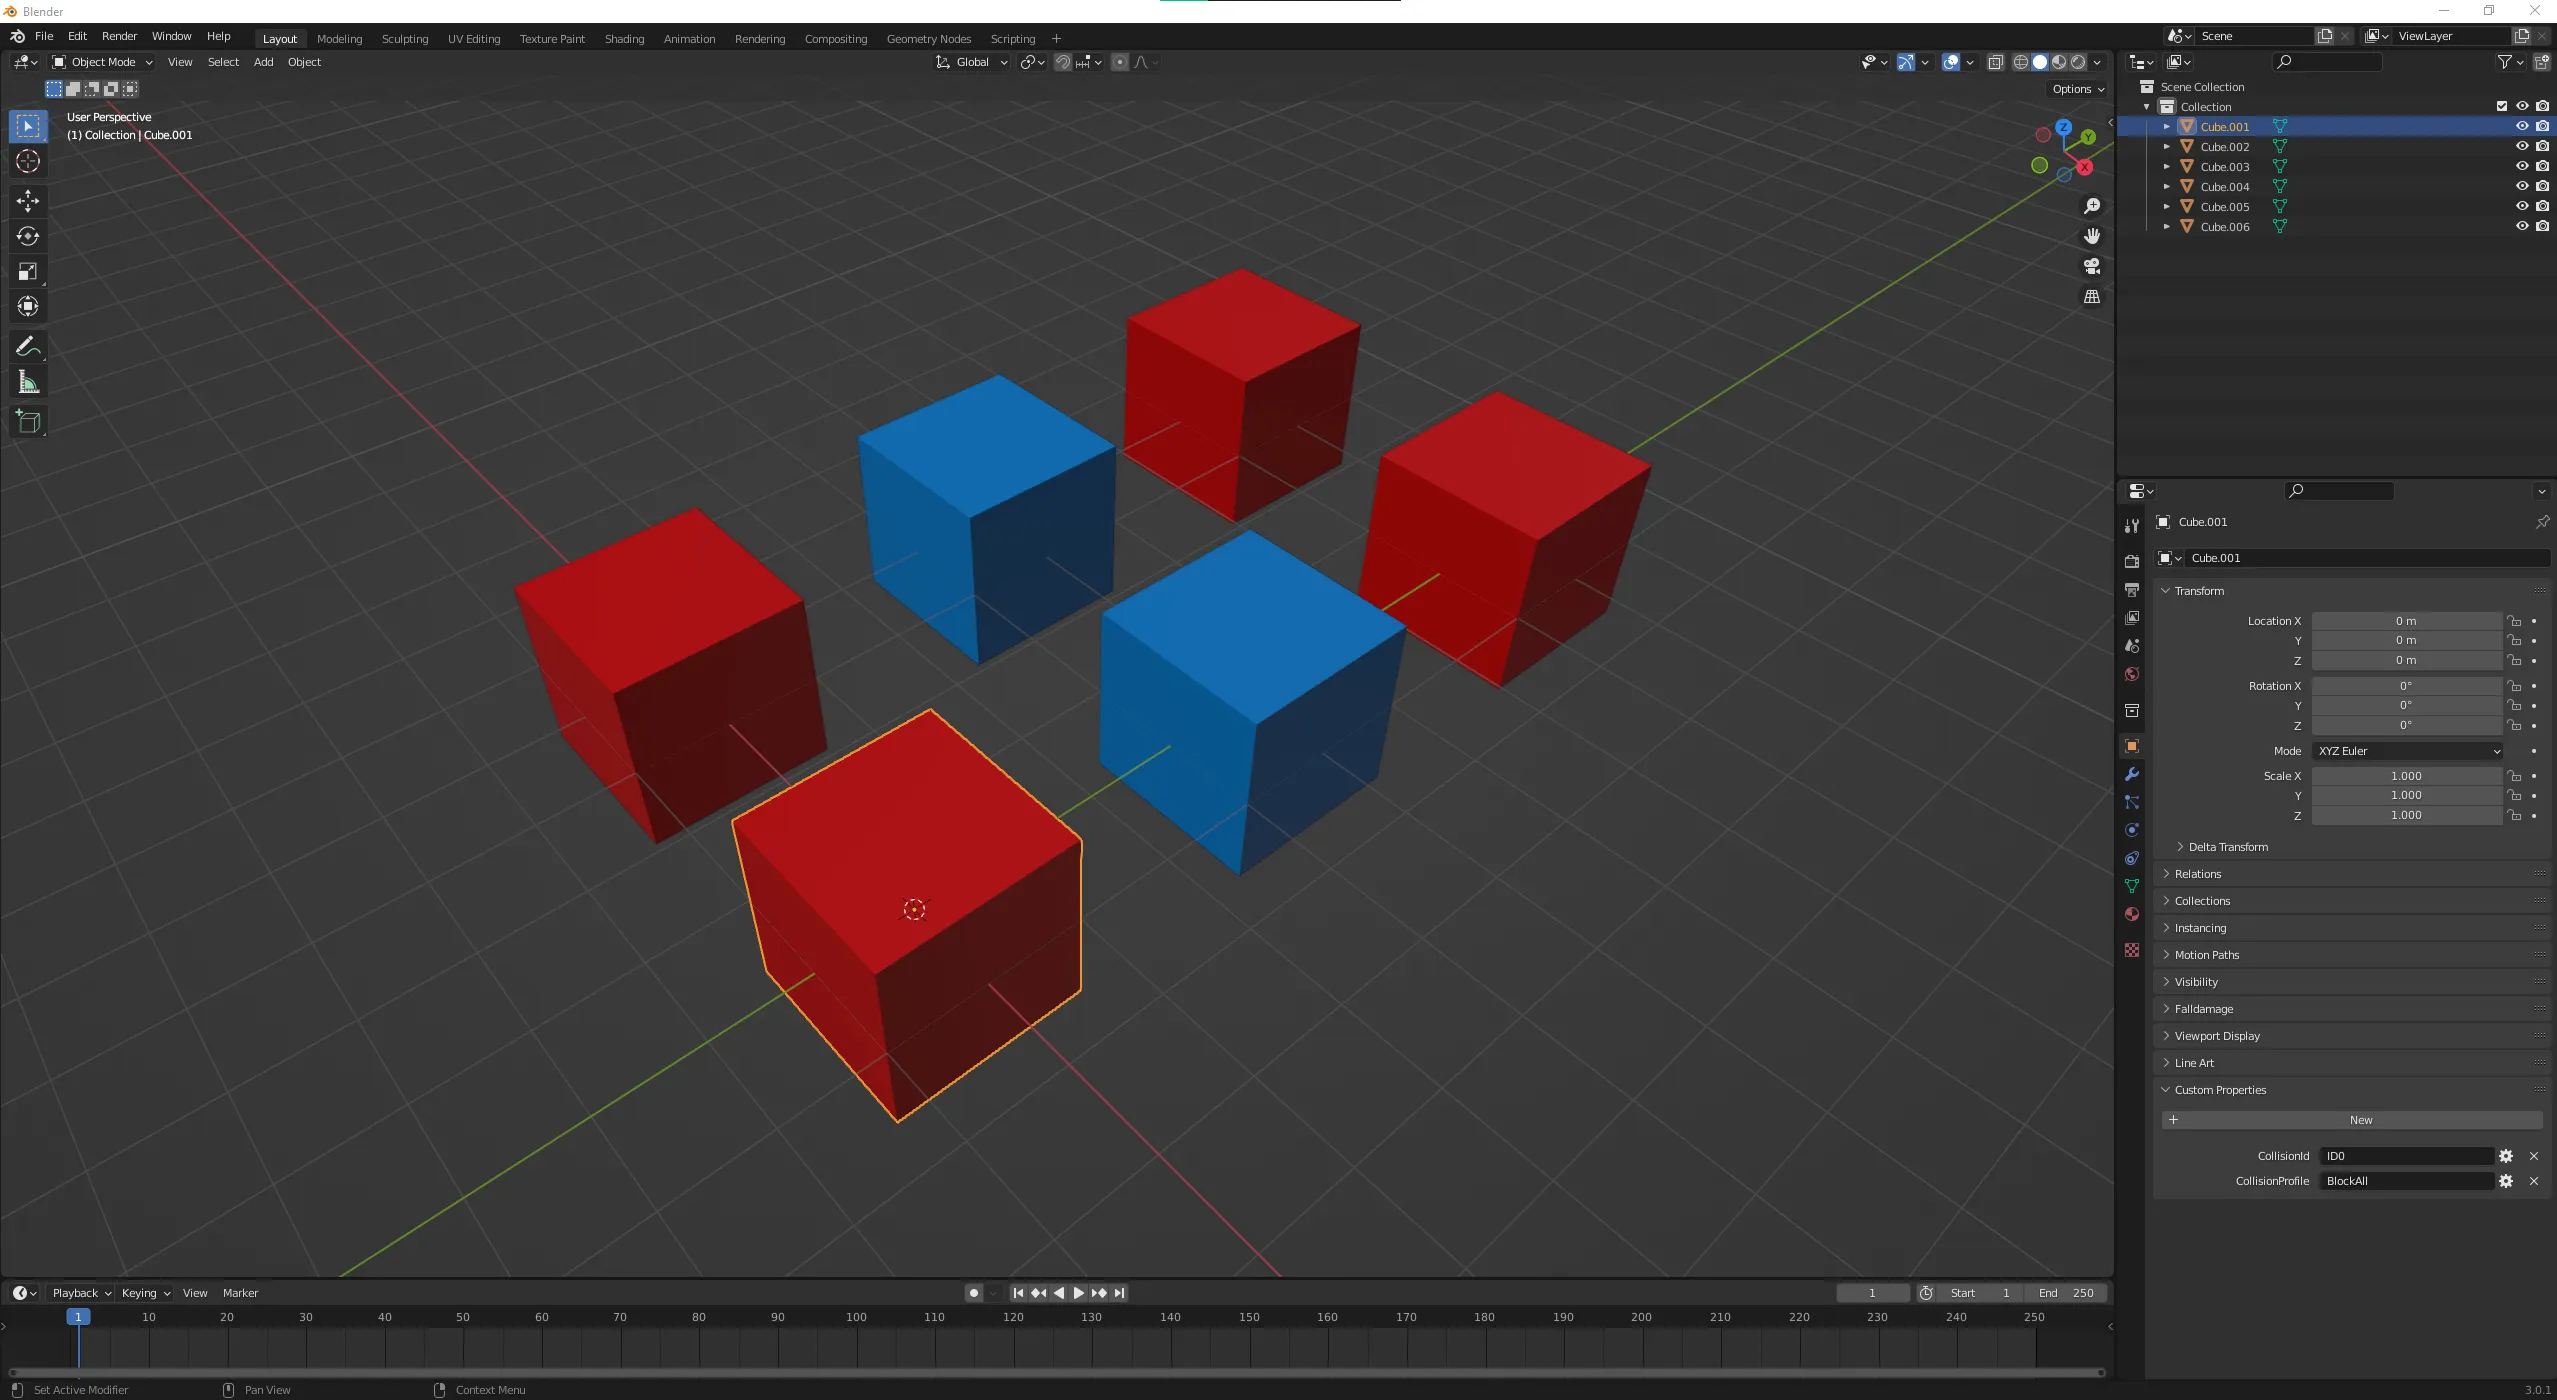Open the Object Mode dropdown

point(102,62)
